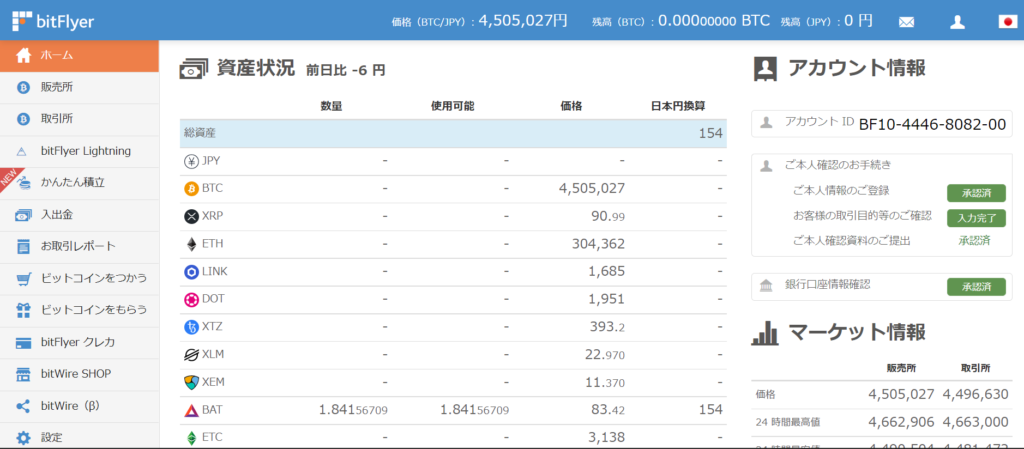Screen dimensions: 1024x449
Task: Click the XEM coin icon
Action: [x=192, y=382]
